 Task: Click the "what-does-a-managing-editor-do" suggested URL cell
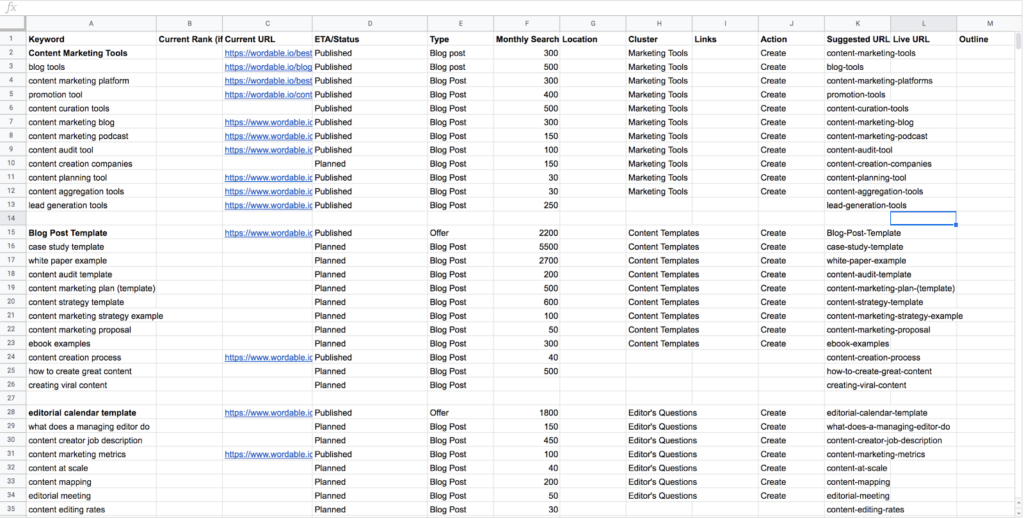click(888, 427)
